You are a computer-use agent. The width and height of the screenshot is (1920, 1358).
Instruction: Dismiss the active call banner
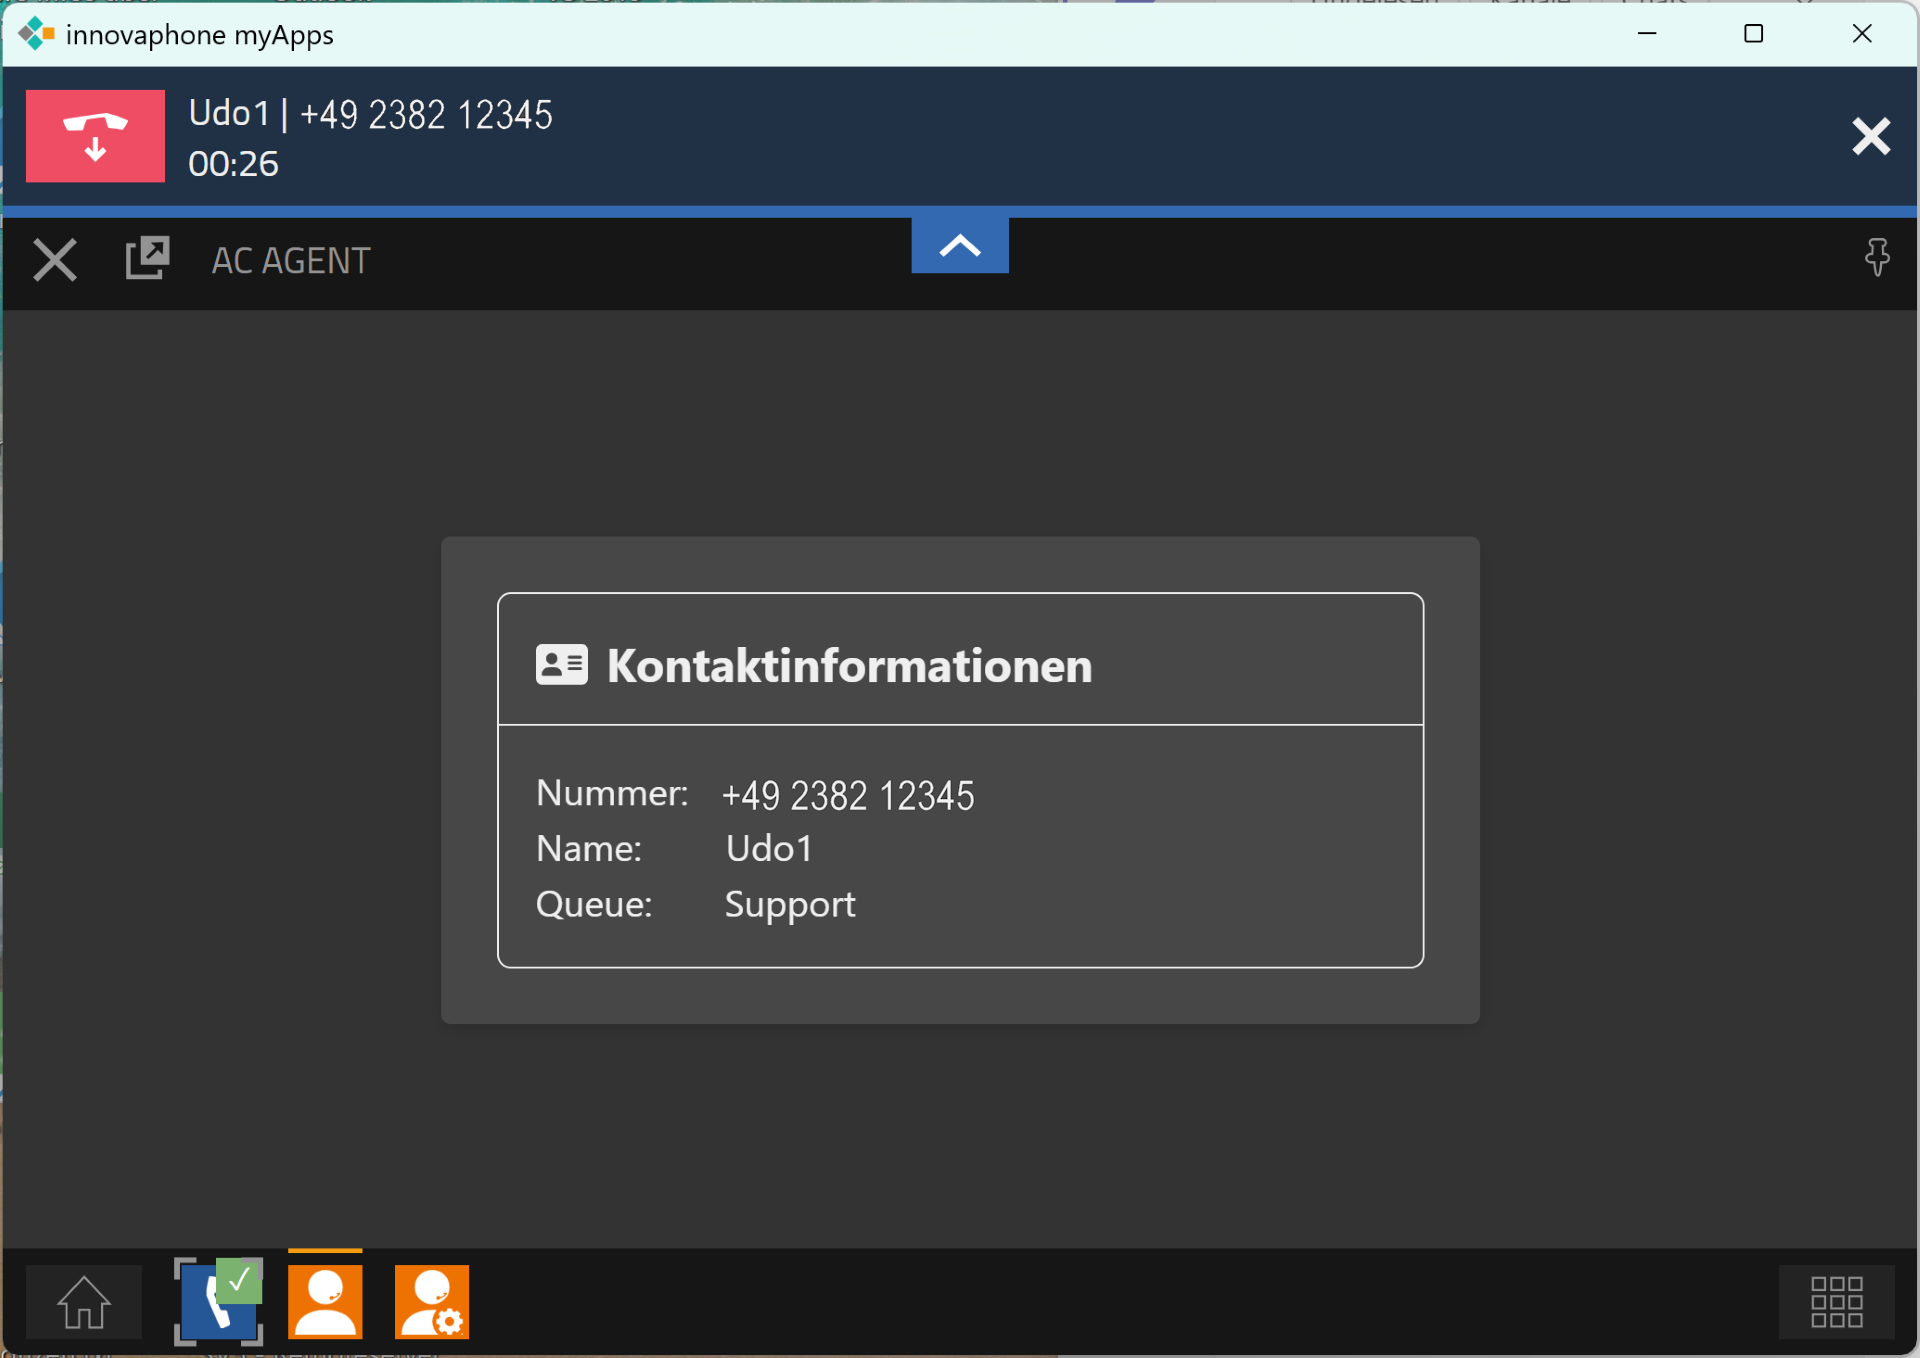[1870, 136]
